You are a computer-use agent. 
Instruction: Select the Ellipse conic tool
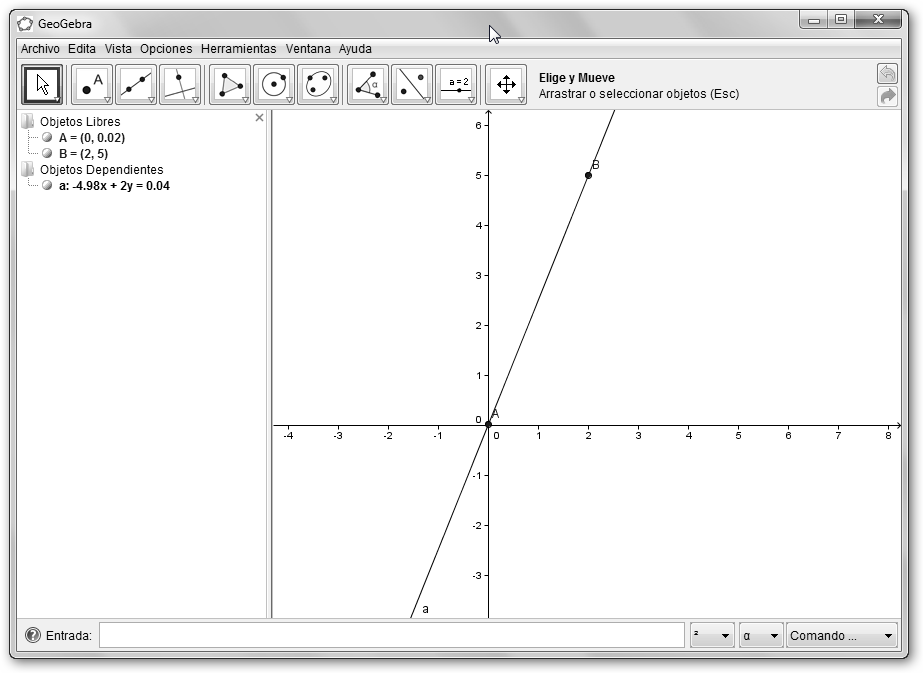point(318,85)
